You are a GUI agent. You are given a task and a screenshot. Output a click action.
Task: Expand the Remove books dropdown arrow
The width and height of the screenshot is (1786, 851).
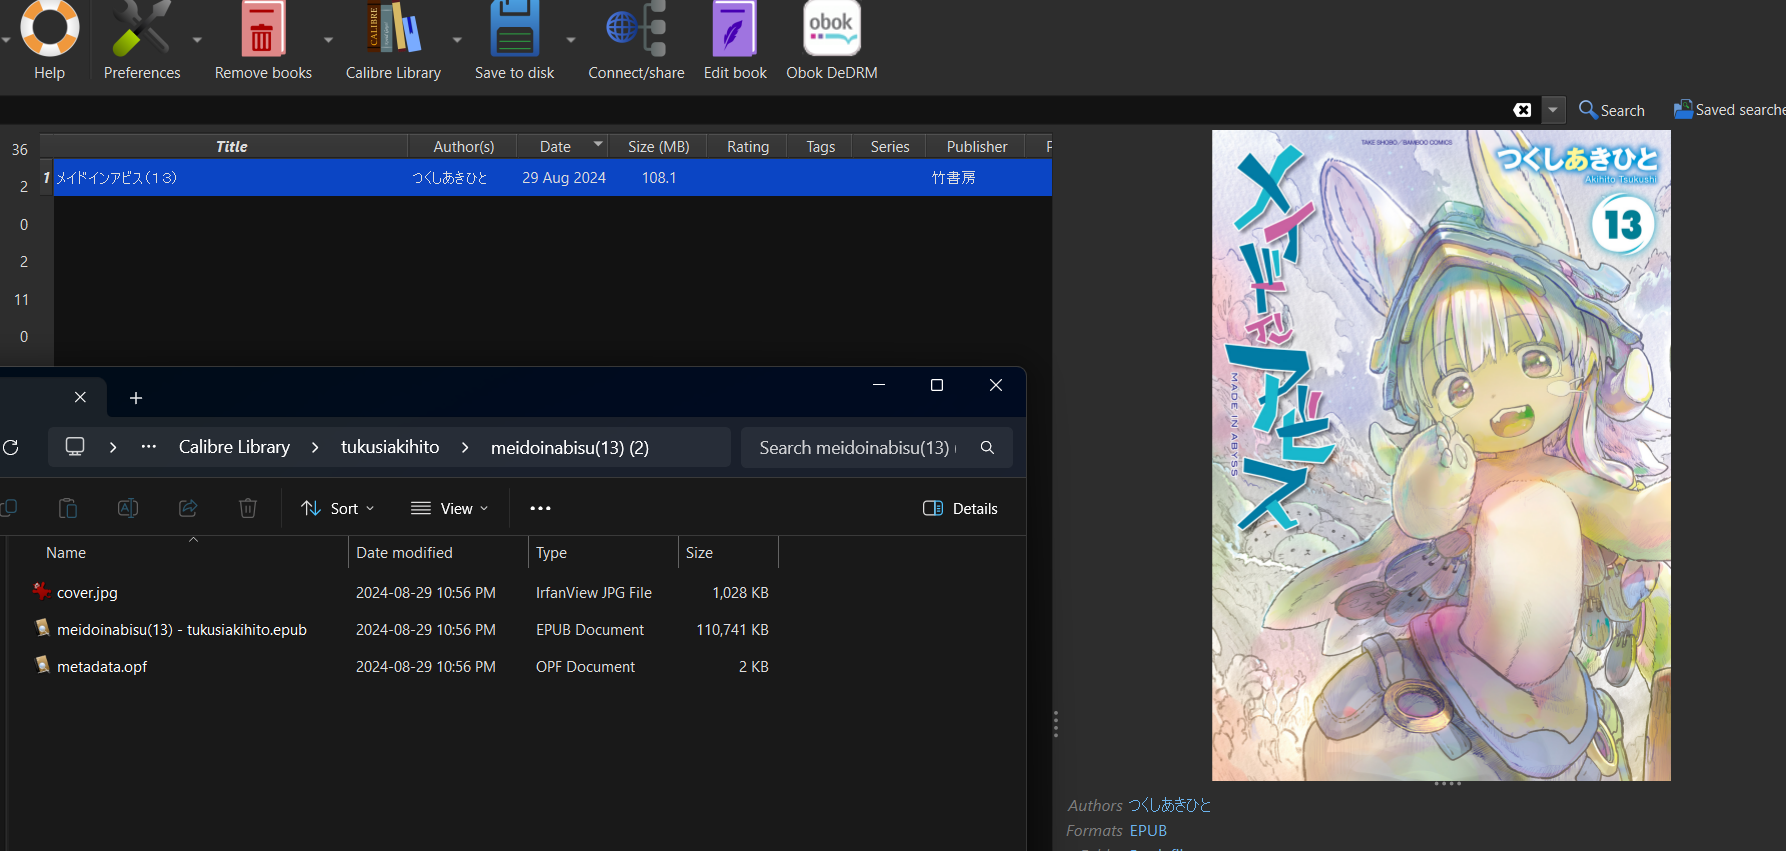pyautogui.click(x=328, y=40)
